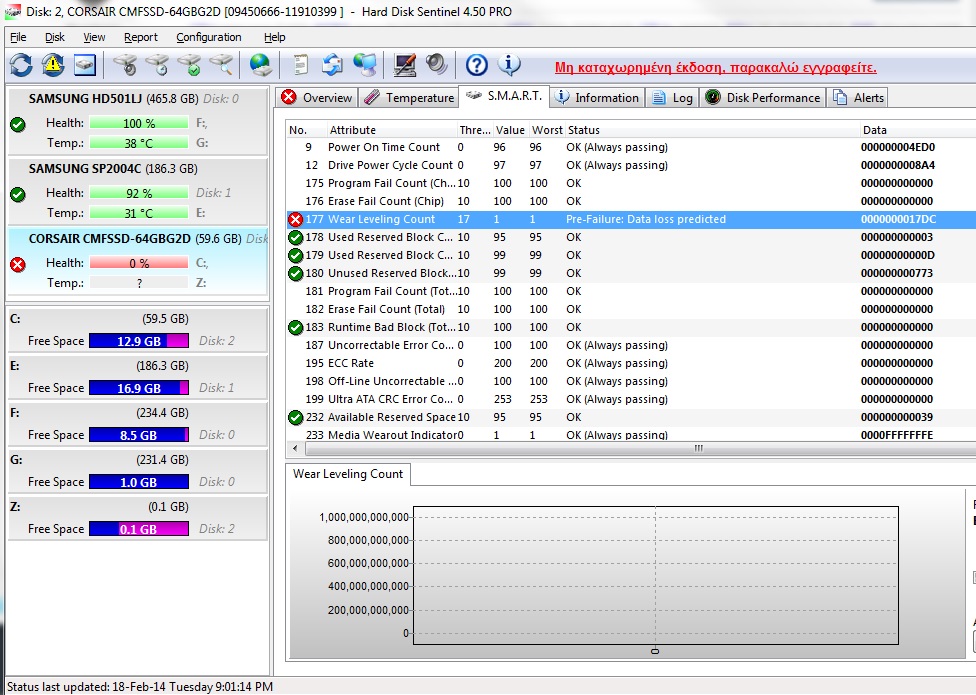The image size is (976, 695).
Task: Click the network monitor globe icon
Action: point(365,65)
